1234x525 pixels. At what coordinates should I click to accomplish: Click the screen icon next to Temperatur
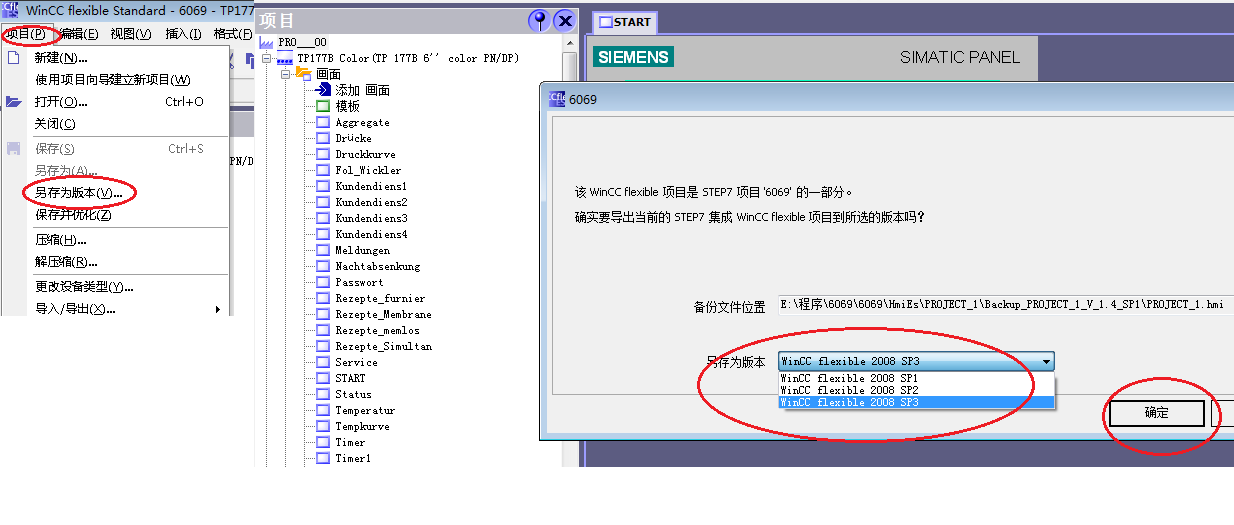tap(323, 410)
